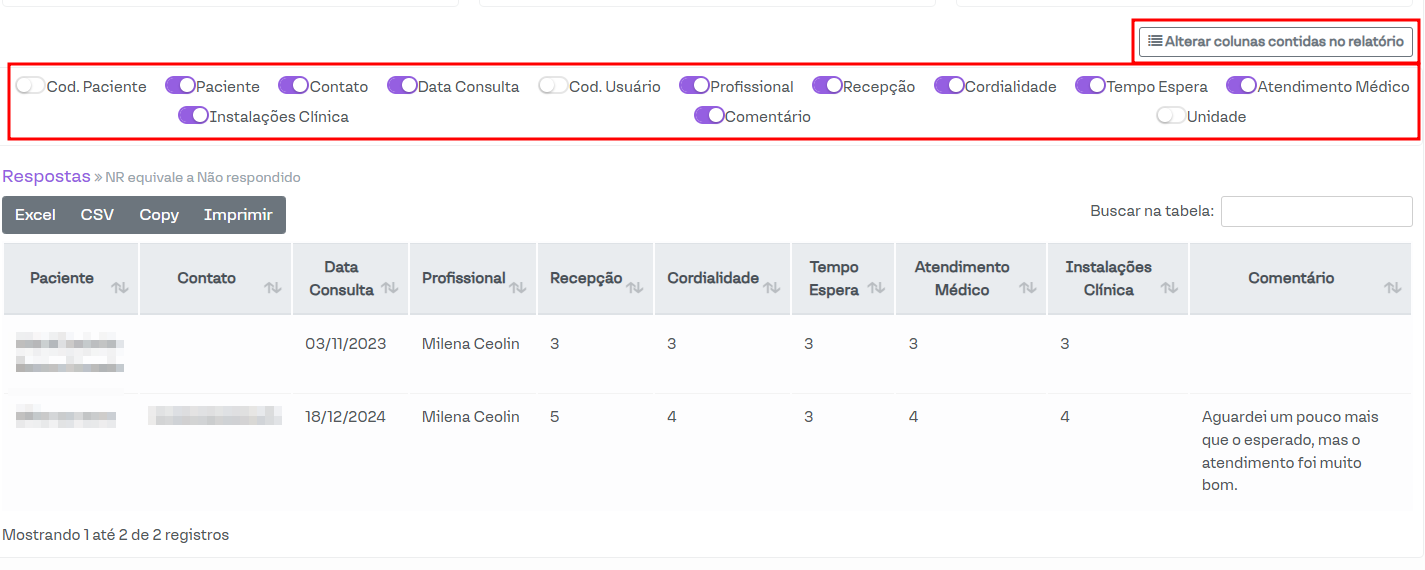Enable the Cod. Paciente column toggle
The image size is (1425, 570).
(31, 86)
